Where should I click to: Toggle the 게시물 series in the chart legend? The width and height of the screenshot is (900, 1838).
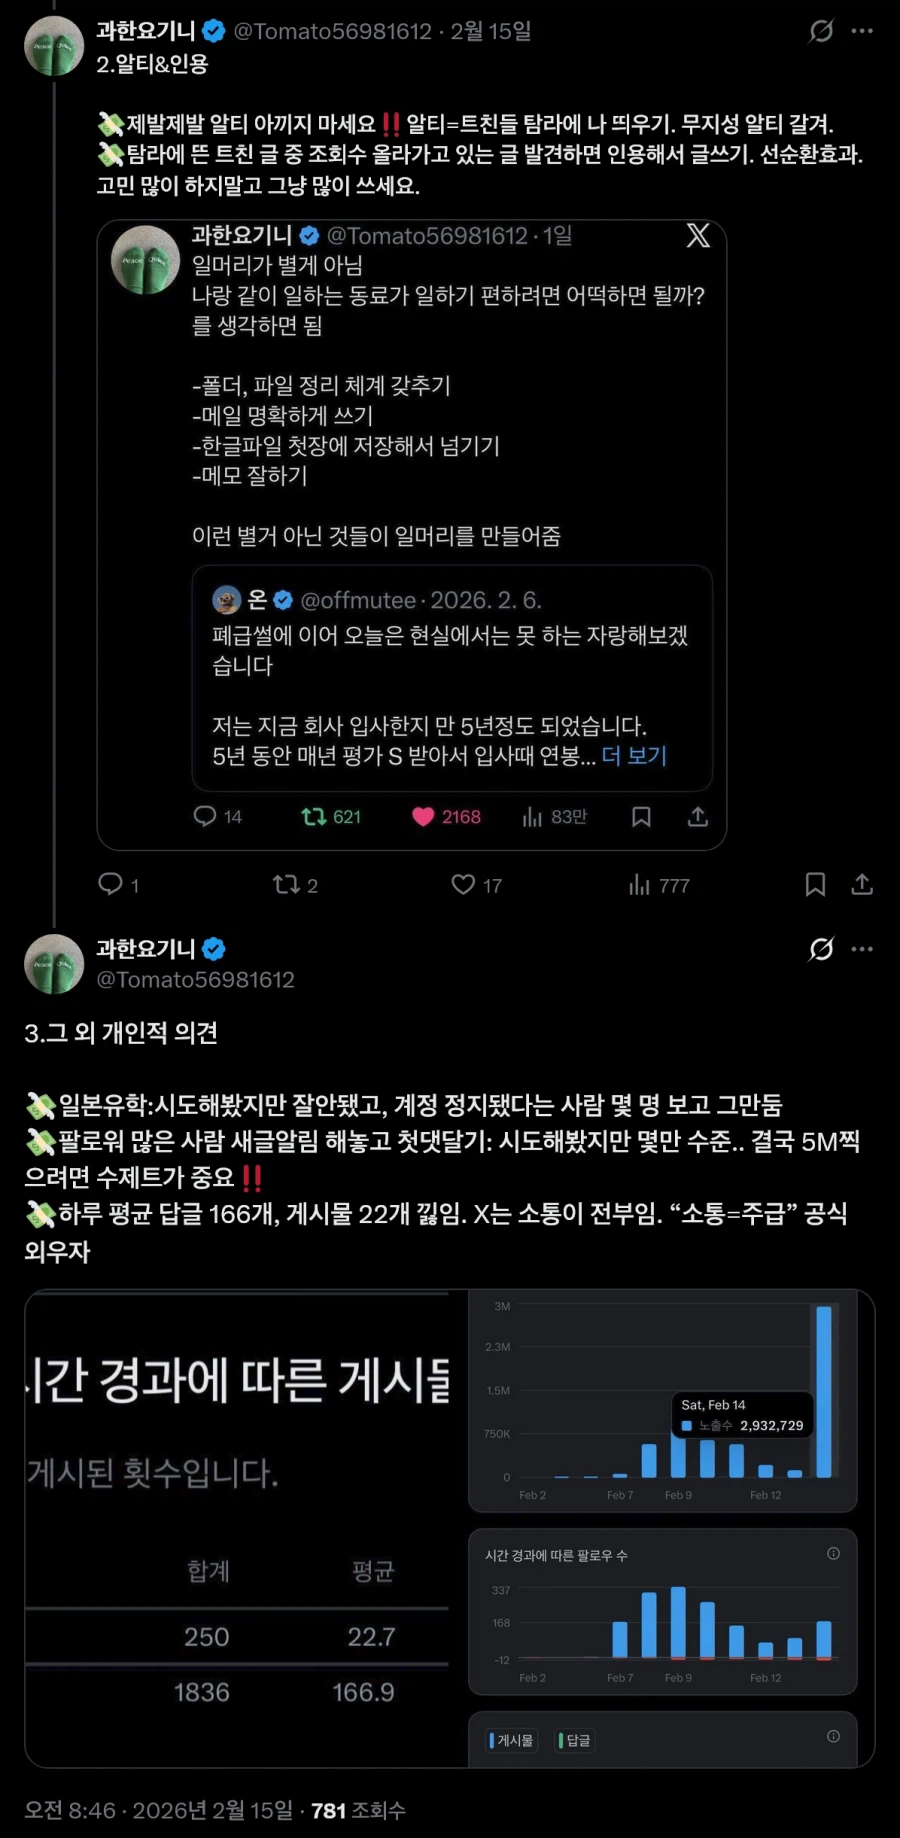click(x=510, y=1740)
